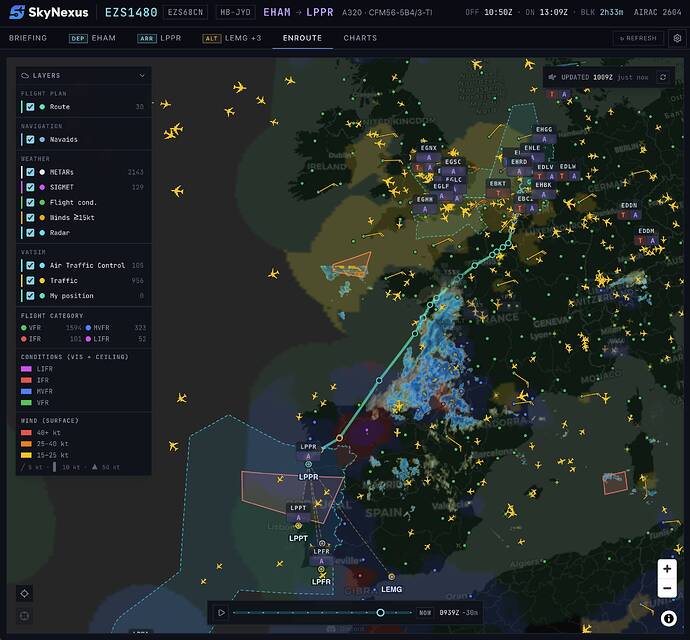The width and height of the screenshot is (690, 640).
Task: Disable the Traffic layer checkbox
Action: [x=30, y=280]
